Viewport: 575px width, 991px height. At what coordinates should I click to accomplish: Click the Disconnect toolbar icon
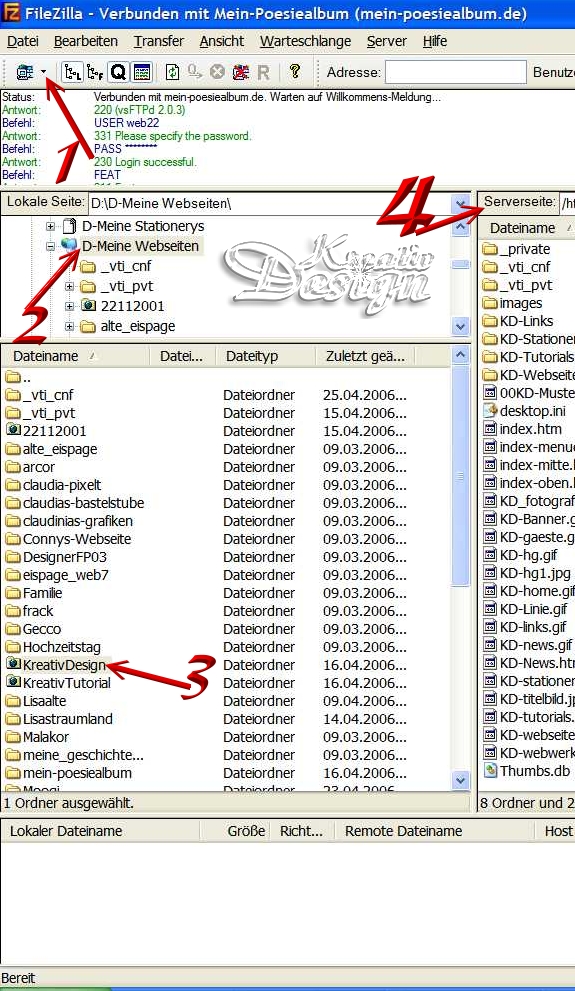[x=240, y=72]
